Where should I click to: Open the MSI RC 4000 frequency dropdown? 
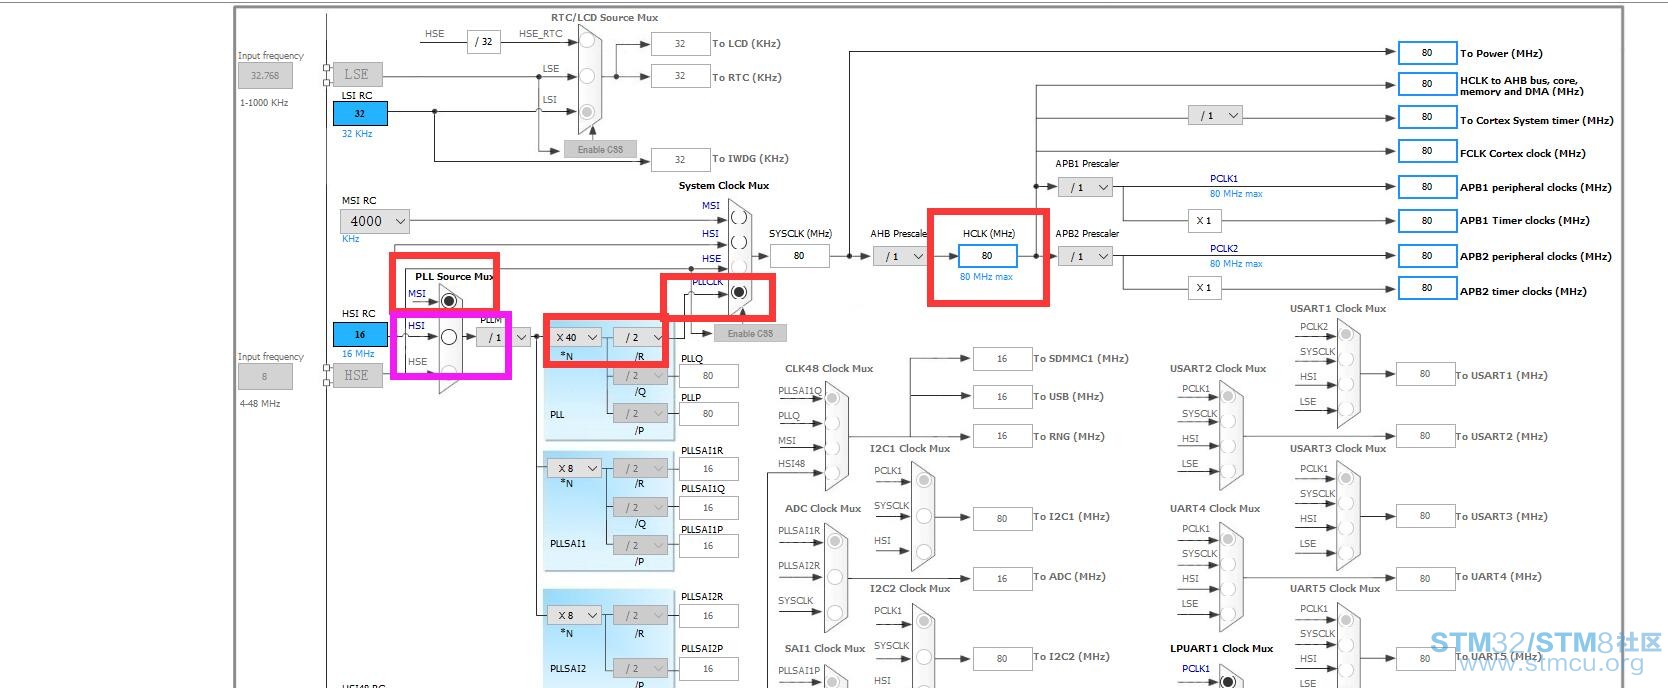point(375,221)
